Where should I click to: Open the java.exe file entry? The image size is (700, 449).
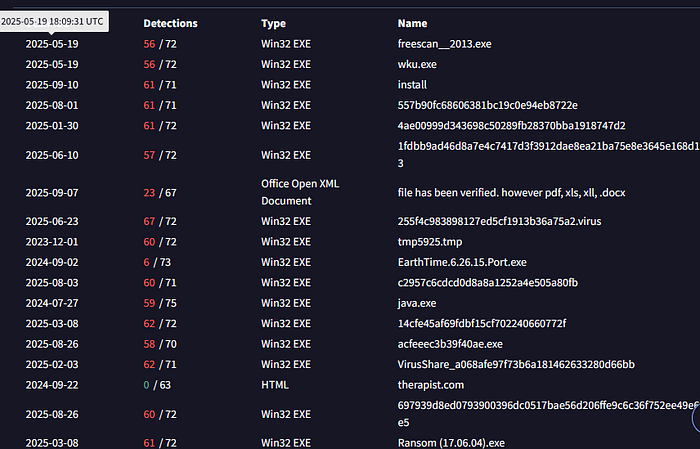pos(417,303)
